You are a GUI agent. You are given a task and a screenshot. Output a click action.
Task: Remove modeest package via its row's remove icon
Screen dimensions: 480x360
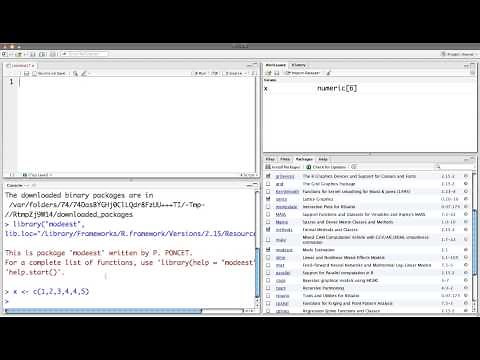[x=466, y=250]
